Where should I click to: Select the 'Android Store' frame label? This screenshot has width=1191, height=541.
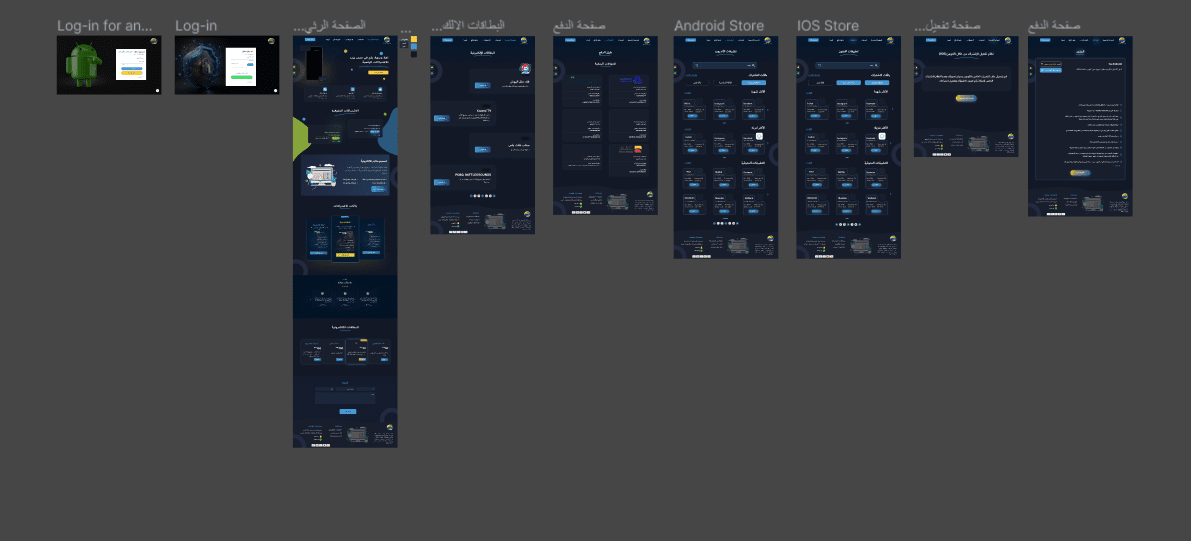pyautogui.click(x=719, y=26)
